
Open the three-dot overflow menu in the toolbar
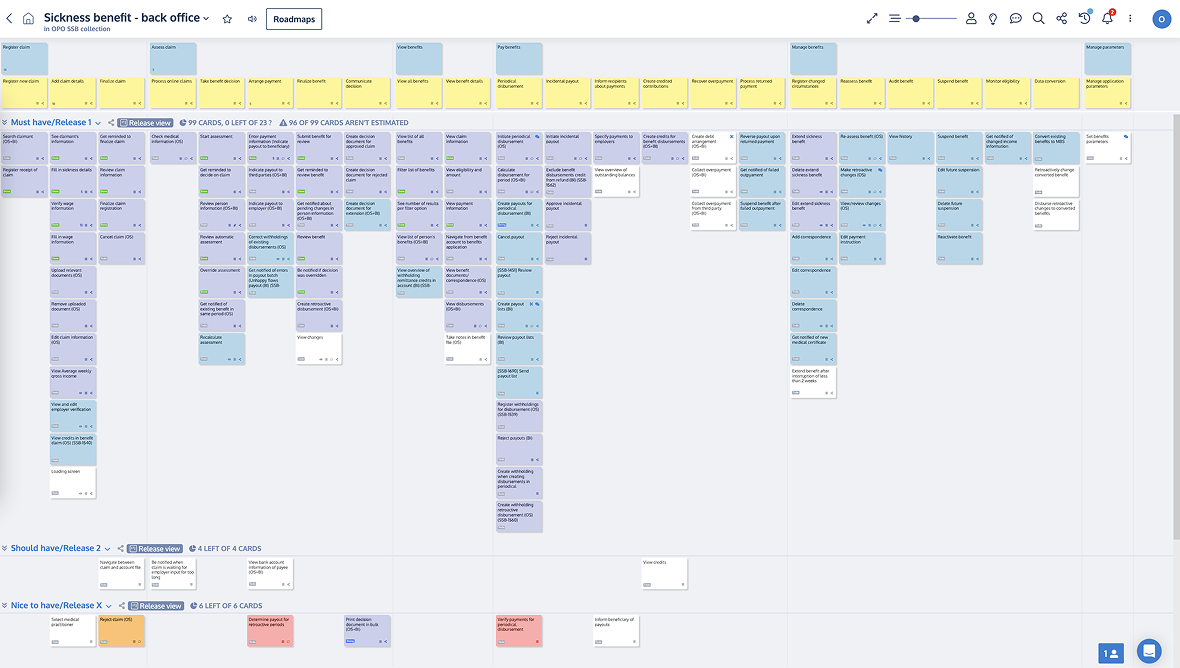[1129, 18]
